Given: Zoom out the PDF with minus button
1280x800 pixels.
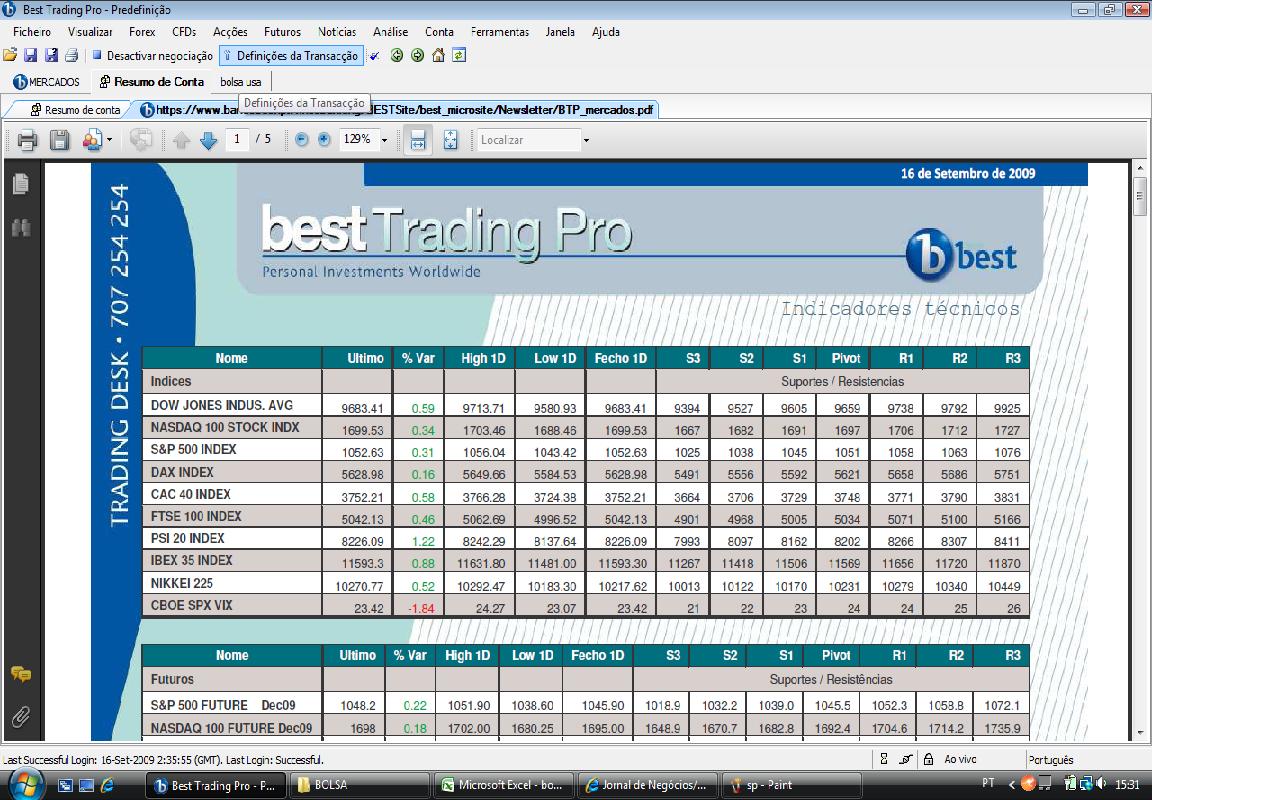Looking at the screenshot, I should (x=302, y=140).
